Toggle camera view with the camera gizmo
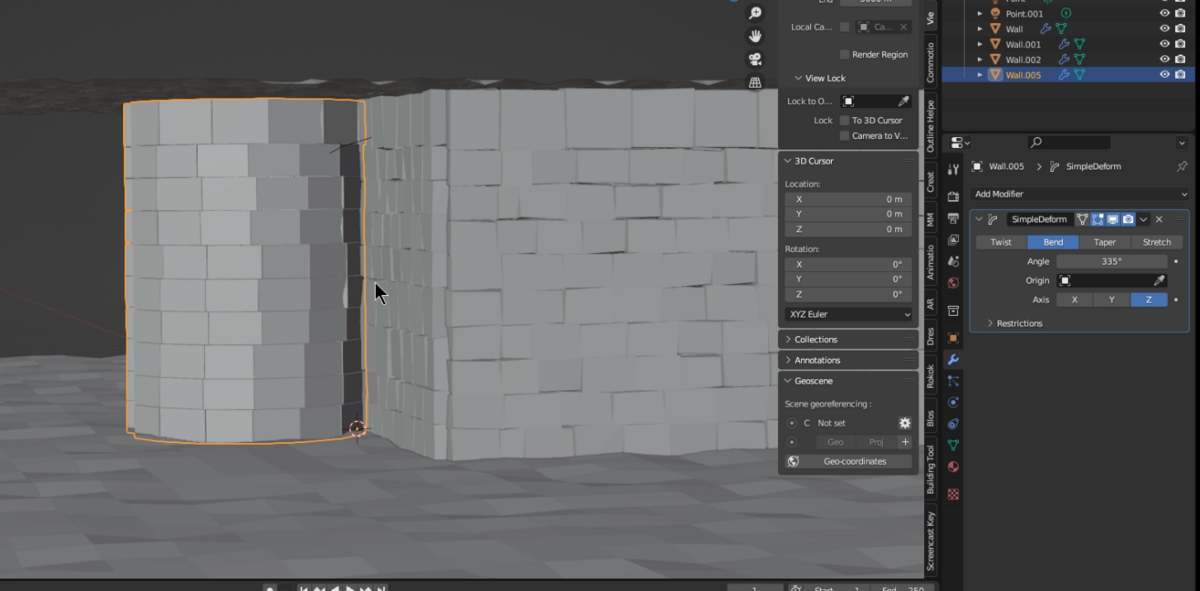 [755, 59]
